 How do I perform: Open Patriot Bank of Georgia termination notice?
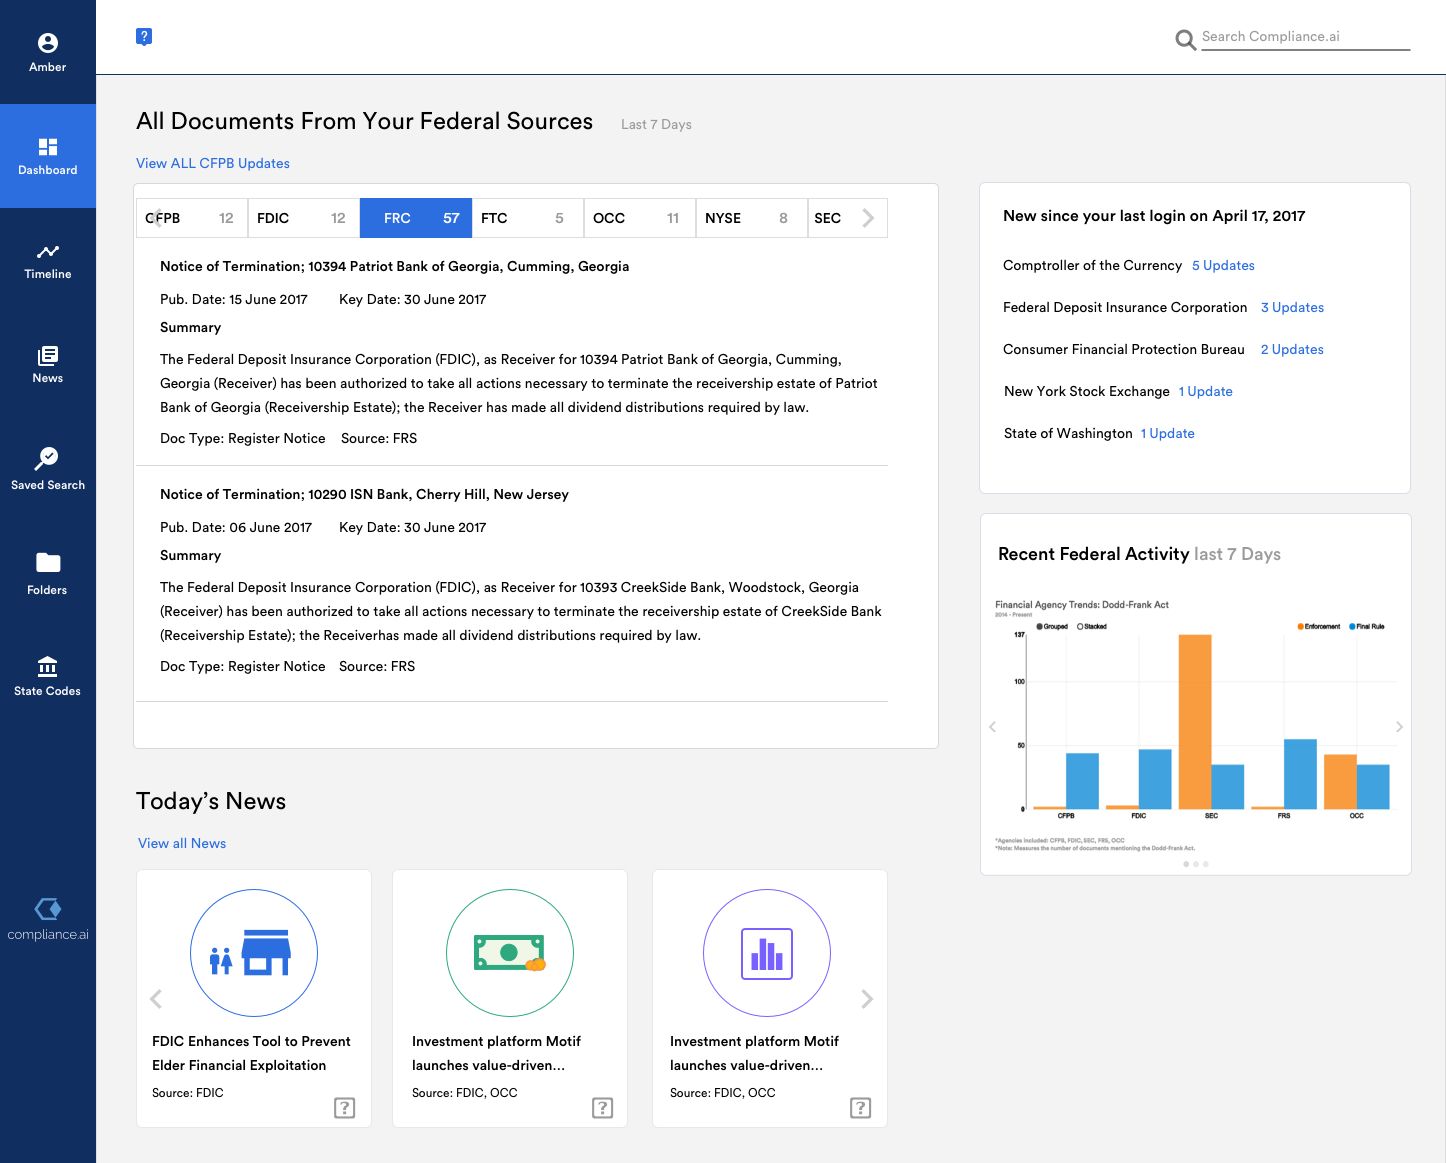395,266
